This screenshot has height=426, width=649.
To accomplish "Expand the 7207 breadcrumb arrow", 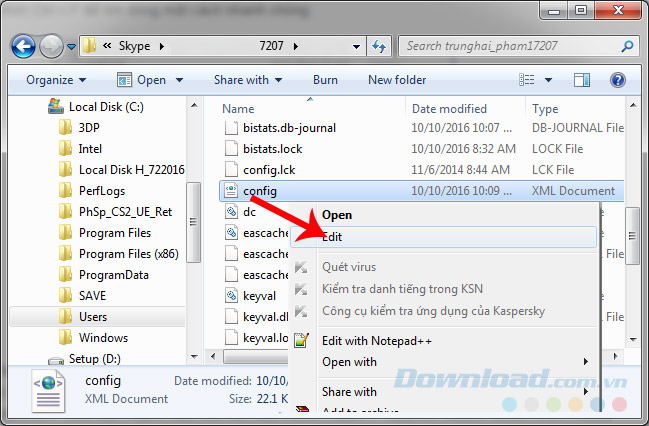I will click(296, 46).
